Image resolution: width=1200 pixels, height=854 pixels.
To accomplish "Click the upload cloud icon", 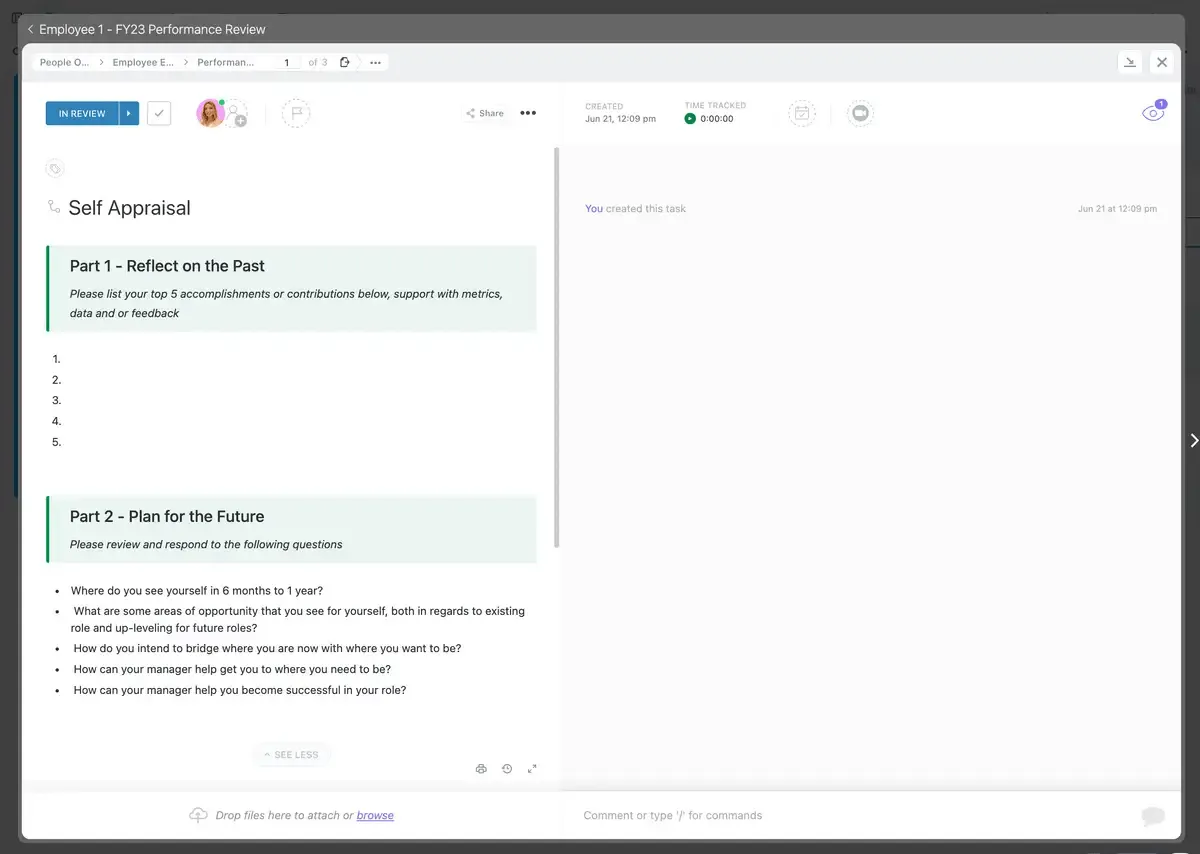I will (x=198, y=815).
